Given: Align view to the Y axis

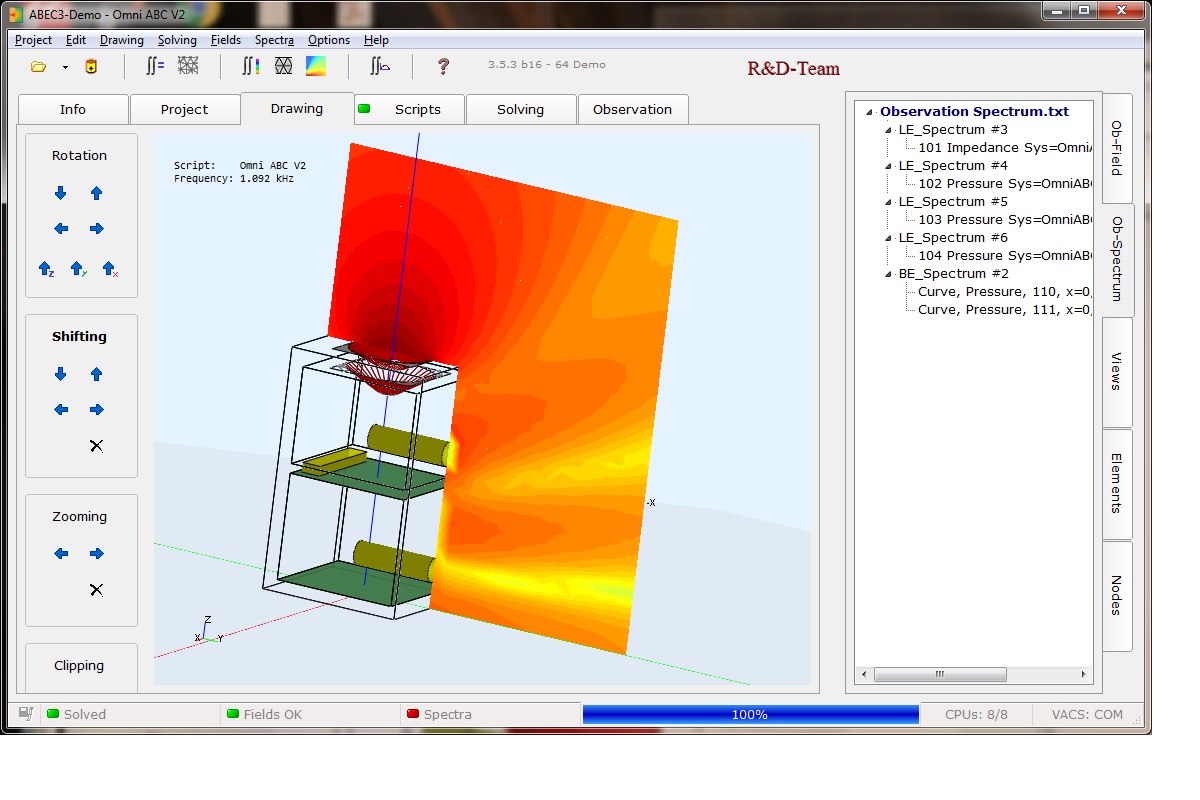Looking at the screenshot, I should pos(78,269).
